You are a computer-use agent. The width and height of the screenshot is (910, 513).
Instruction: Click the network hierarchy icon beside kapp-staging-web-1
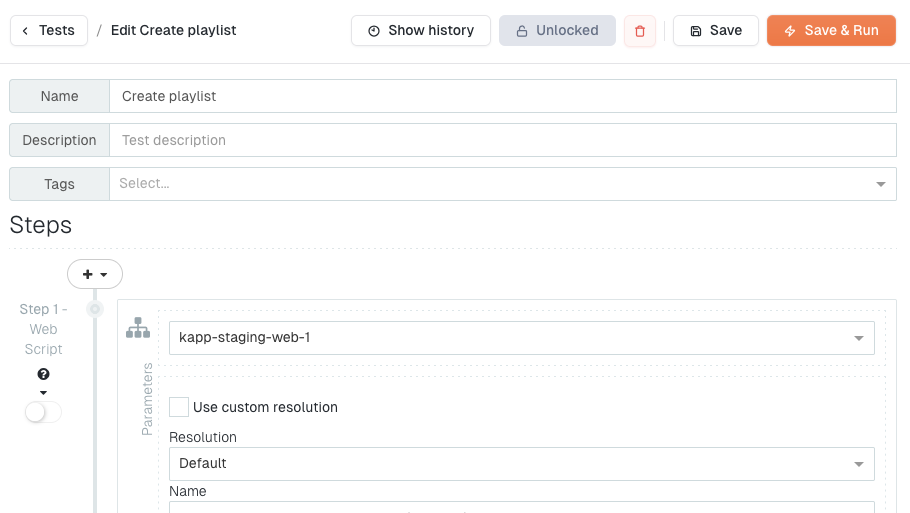(138, 328)
